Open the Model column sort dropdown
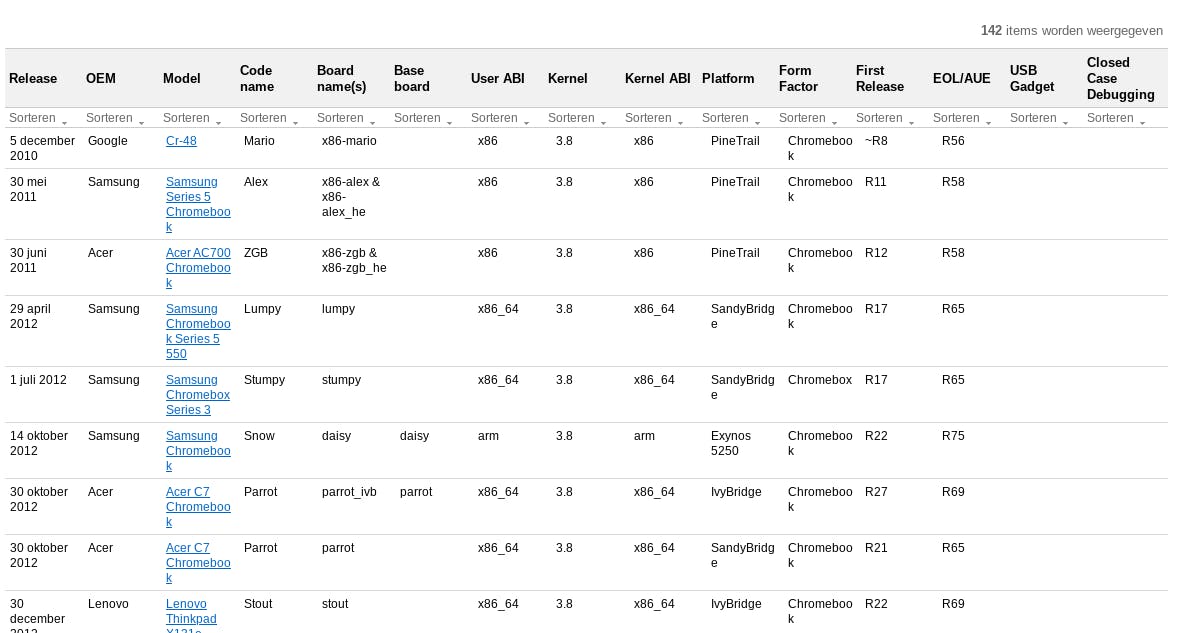 [192, 118]
